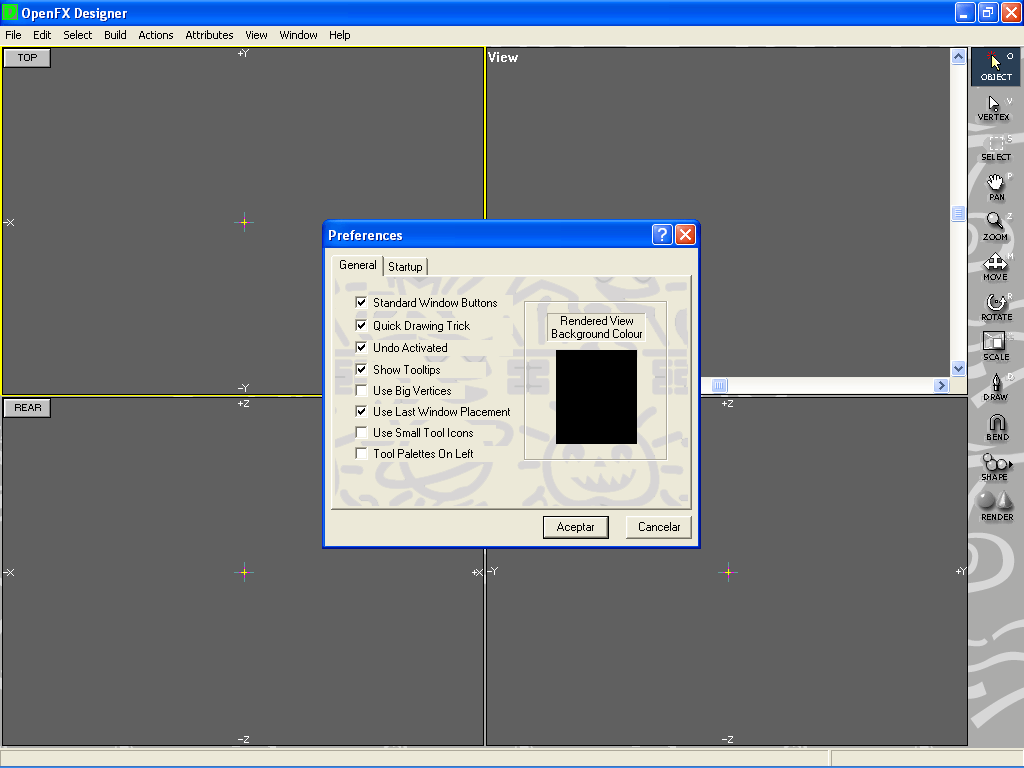Click the Cancelar button

click(659, 527)
